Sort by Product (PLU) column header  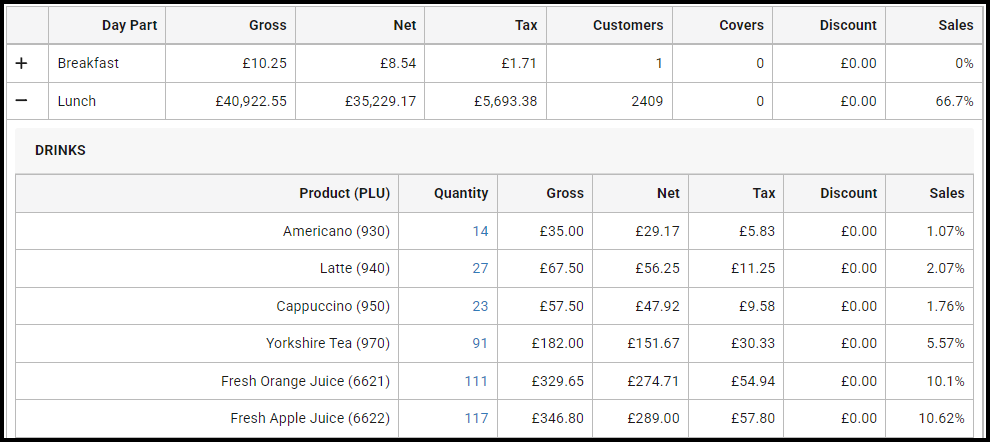tap(344, 193)
